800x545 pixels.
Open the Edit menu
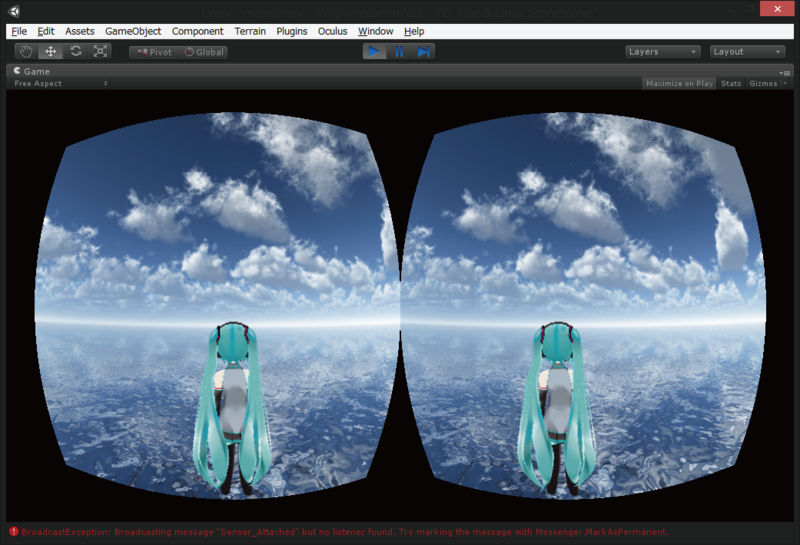[x=45, y=31]
